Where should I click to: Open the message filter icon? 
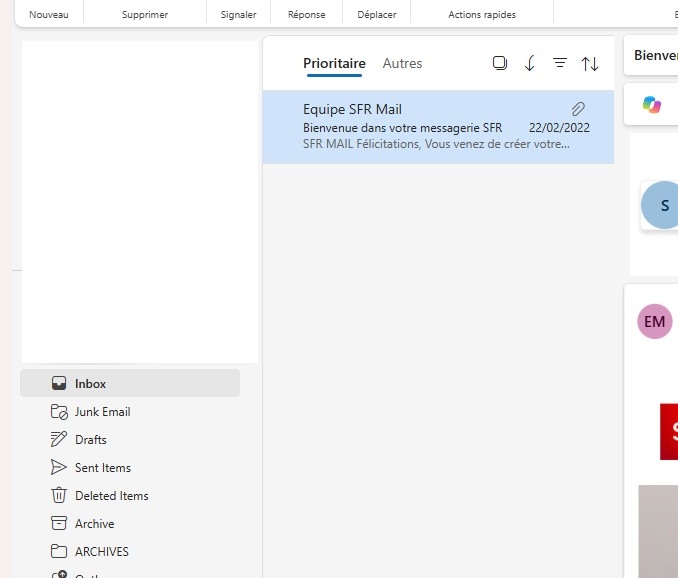click(x=560, y=63)
